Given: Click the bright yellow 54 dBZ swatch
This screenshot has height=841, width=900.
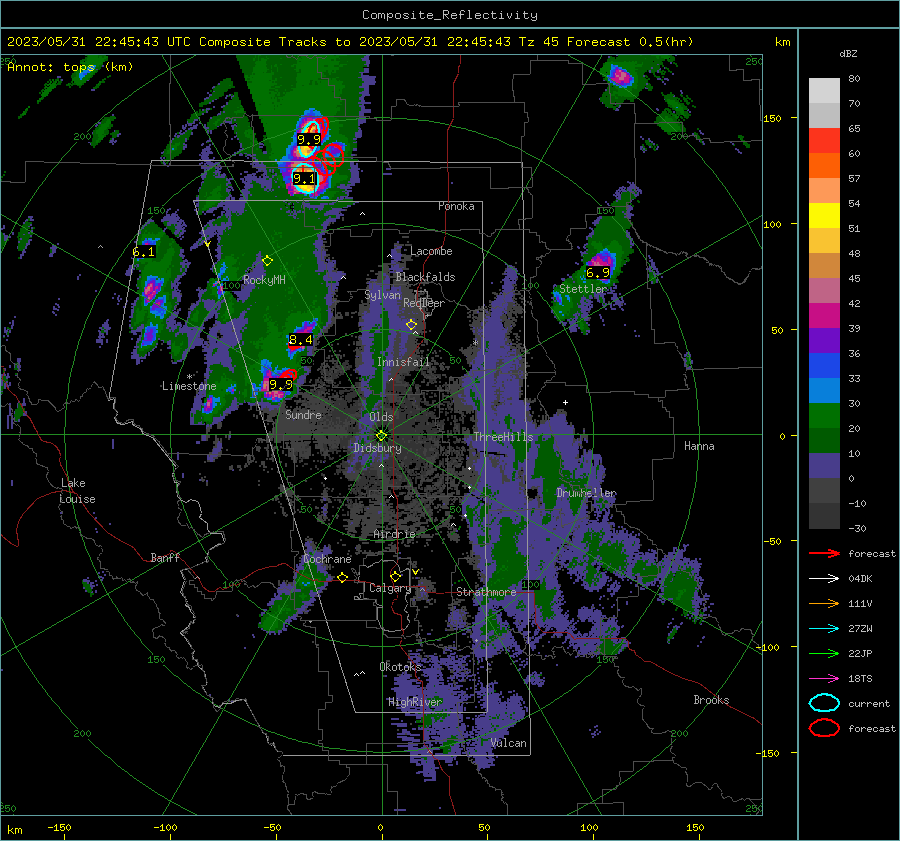Looking at the screenshot, I should tap(824, 215).
